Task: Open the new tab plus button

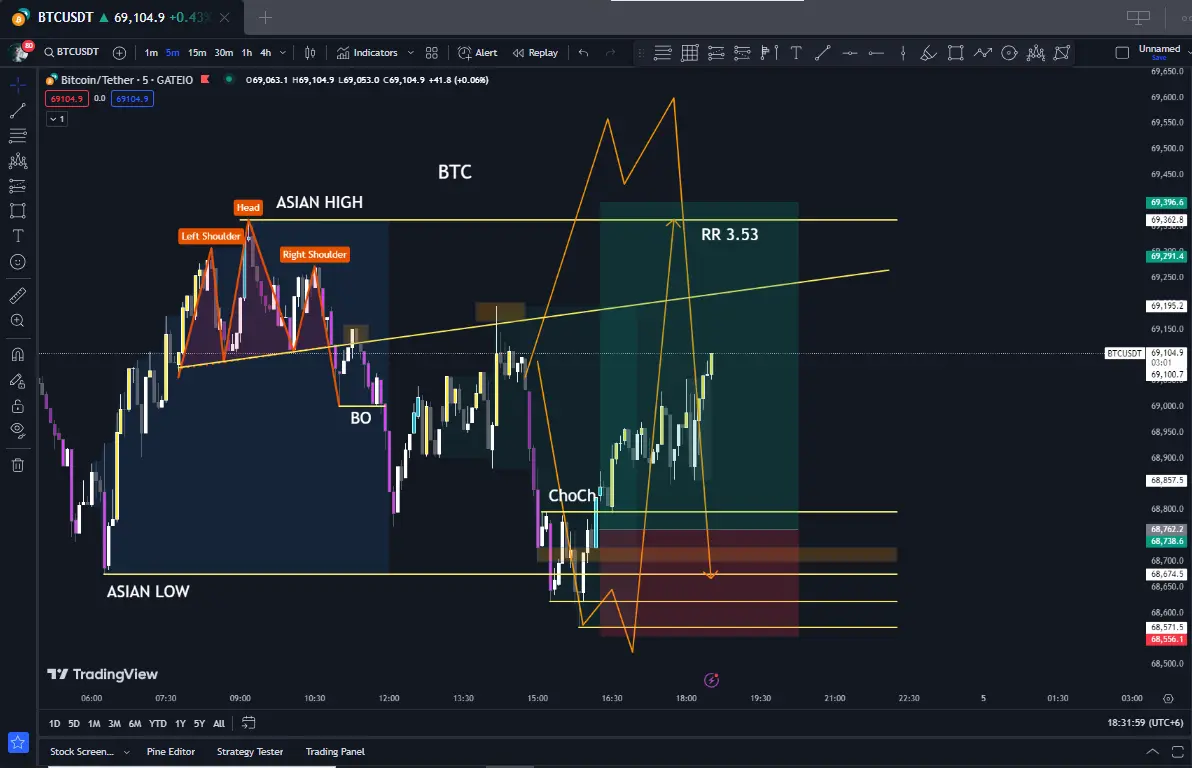Action: click(265, 17)
